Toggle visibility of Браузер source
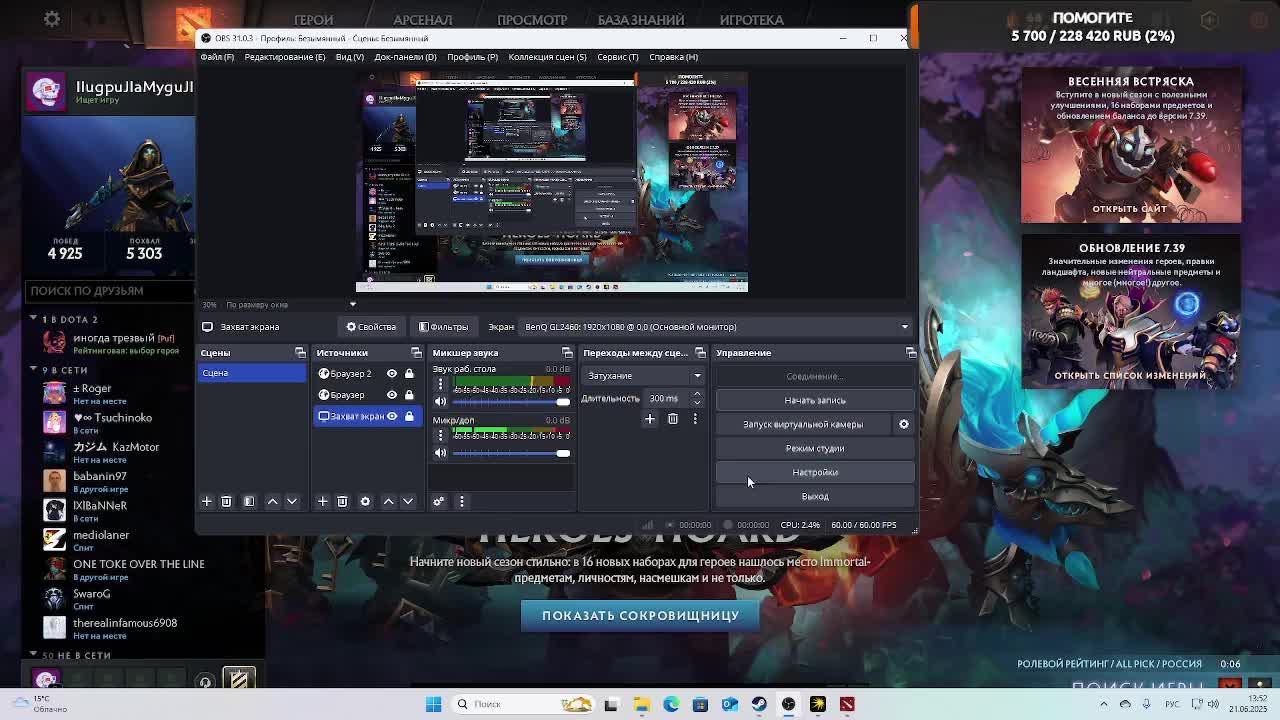Viewport: 1280px width, 720px height. (392, 395)
